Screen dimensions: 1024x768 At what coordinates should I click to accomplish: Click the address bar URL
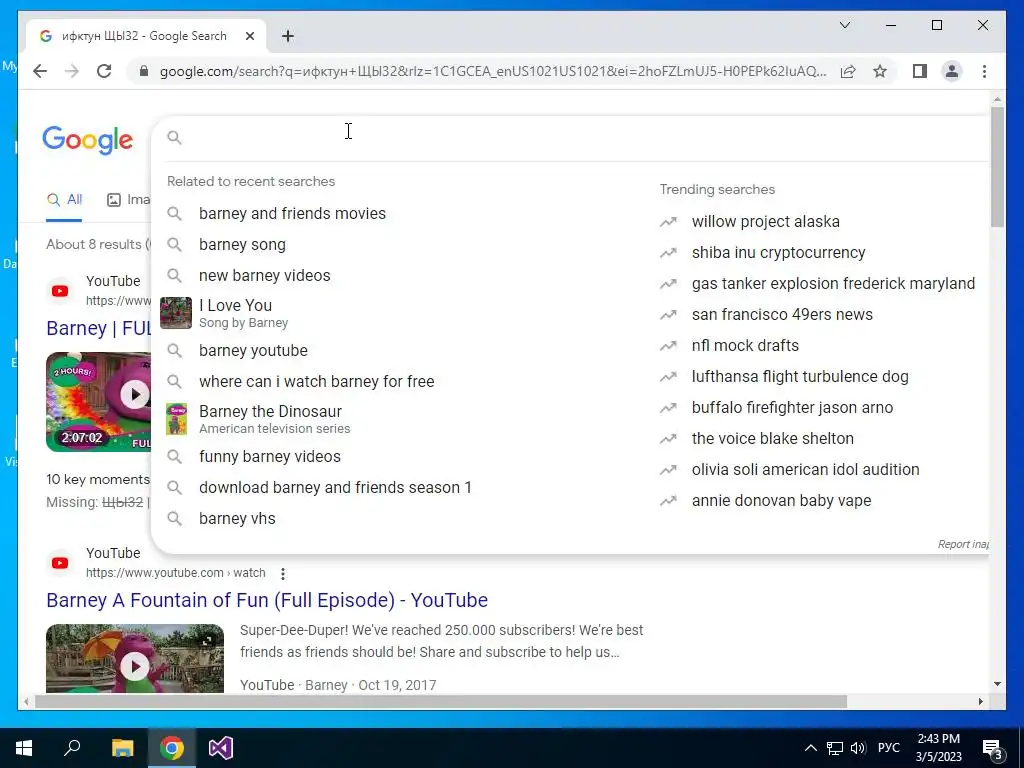click(493, 71)
